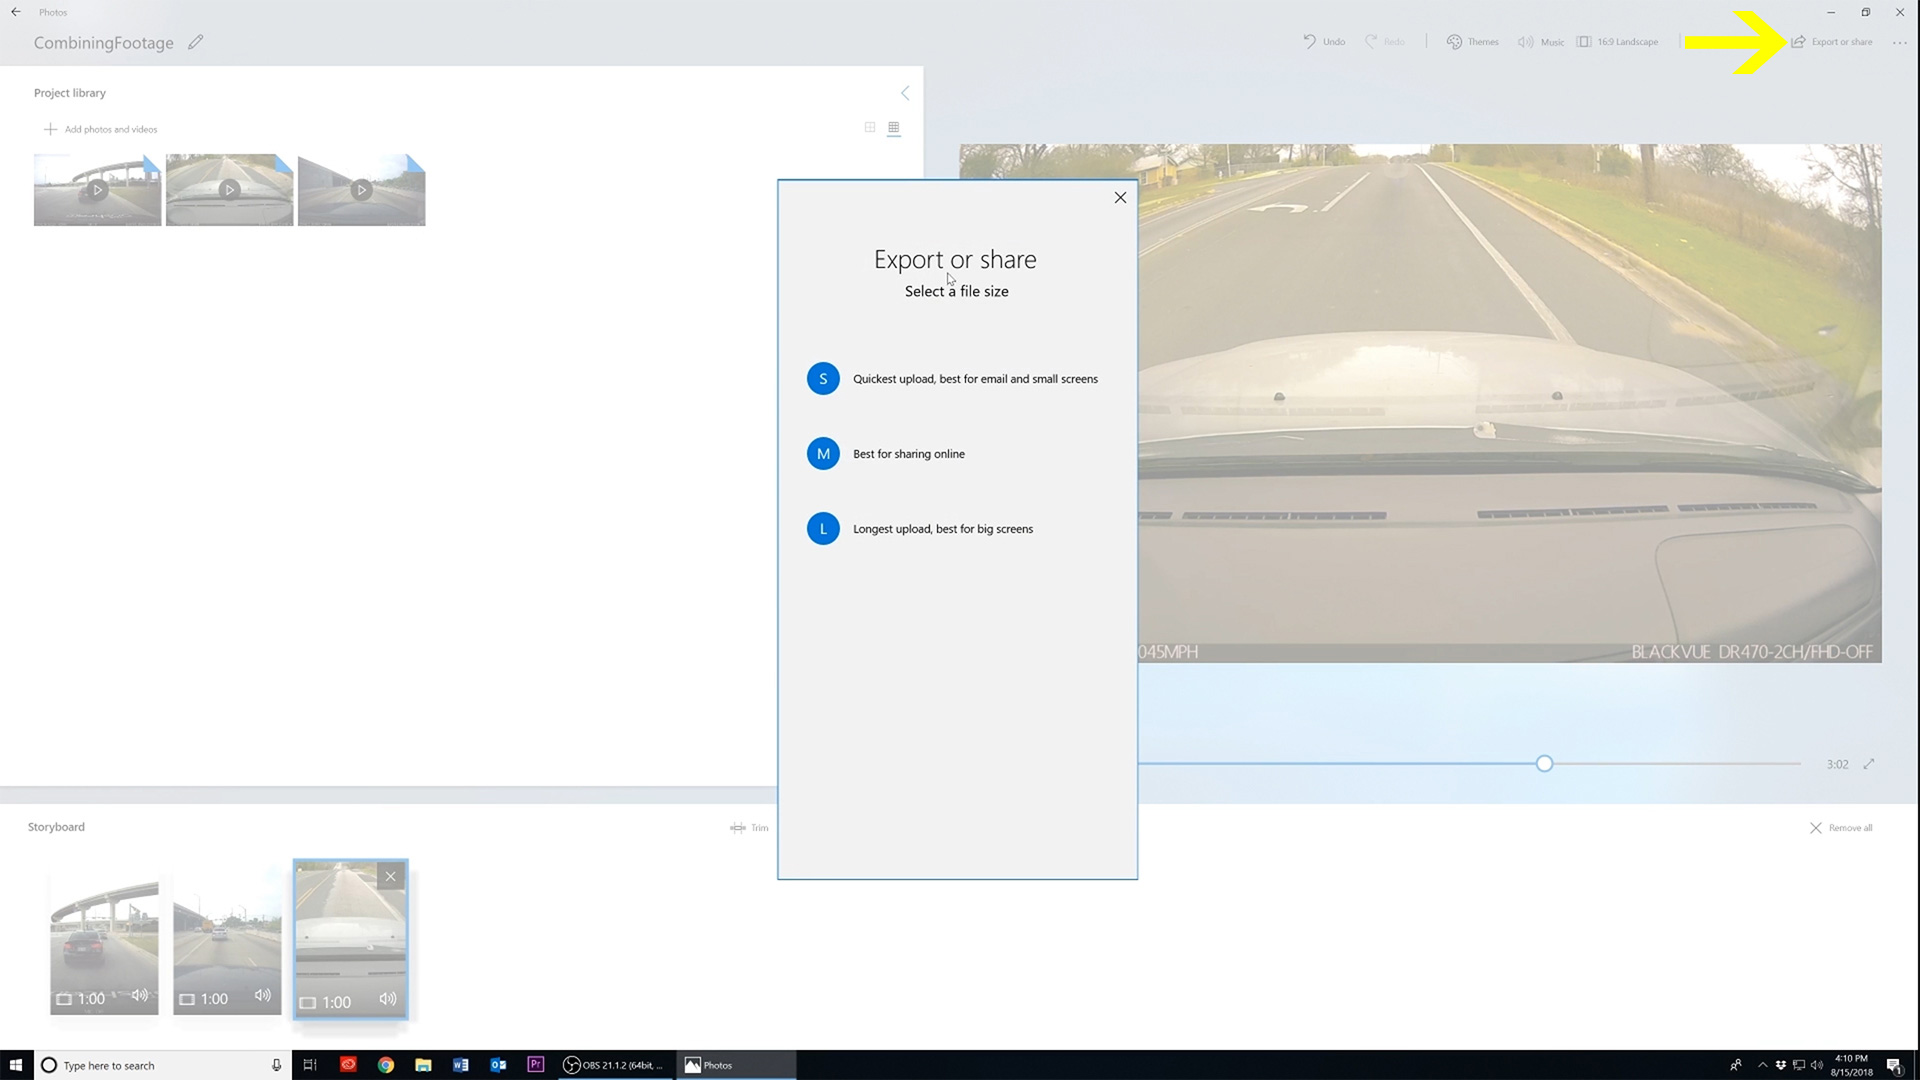Click the video playback position slider handle
The height and width of the screenshot is (1080, 1920).
(x=1544, y=764)
